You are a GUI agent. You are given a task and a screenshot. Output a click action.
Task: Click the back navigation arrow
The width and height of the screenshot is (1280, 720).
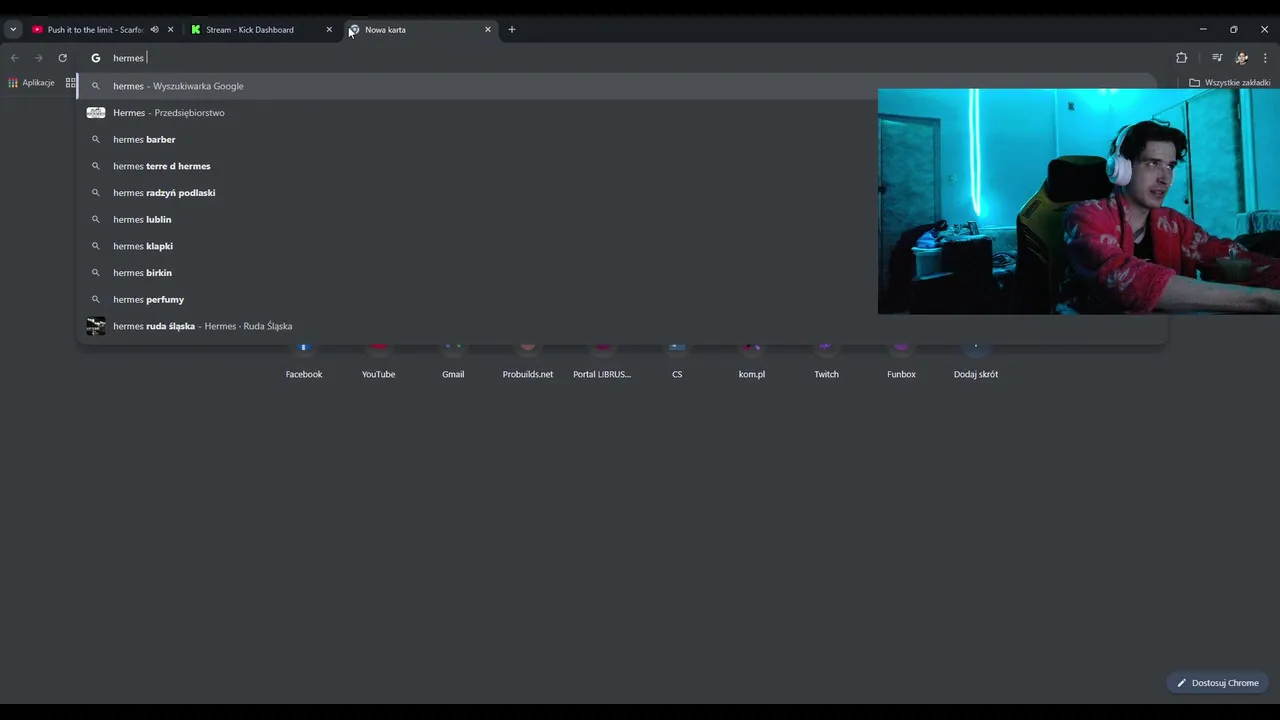point(15,58)
